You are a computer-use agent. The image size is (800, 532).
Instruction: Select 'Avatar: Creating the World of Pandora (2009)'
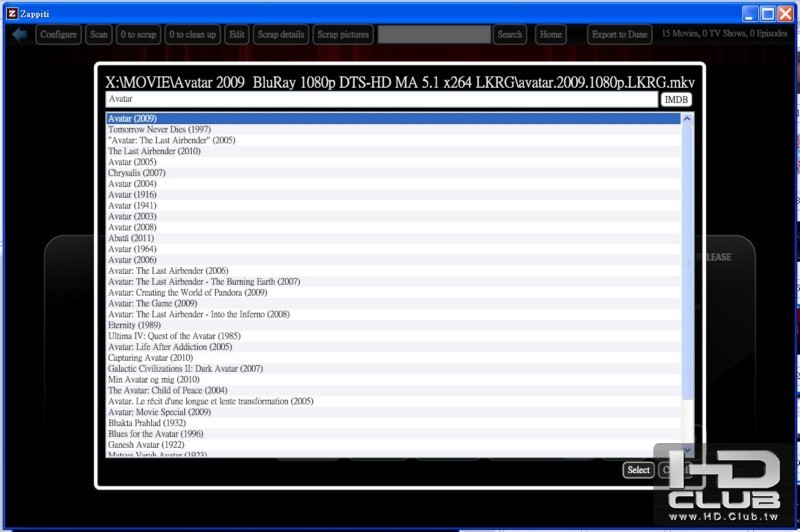pyautogui.click(x=393, y=293)
